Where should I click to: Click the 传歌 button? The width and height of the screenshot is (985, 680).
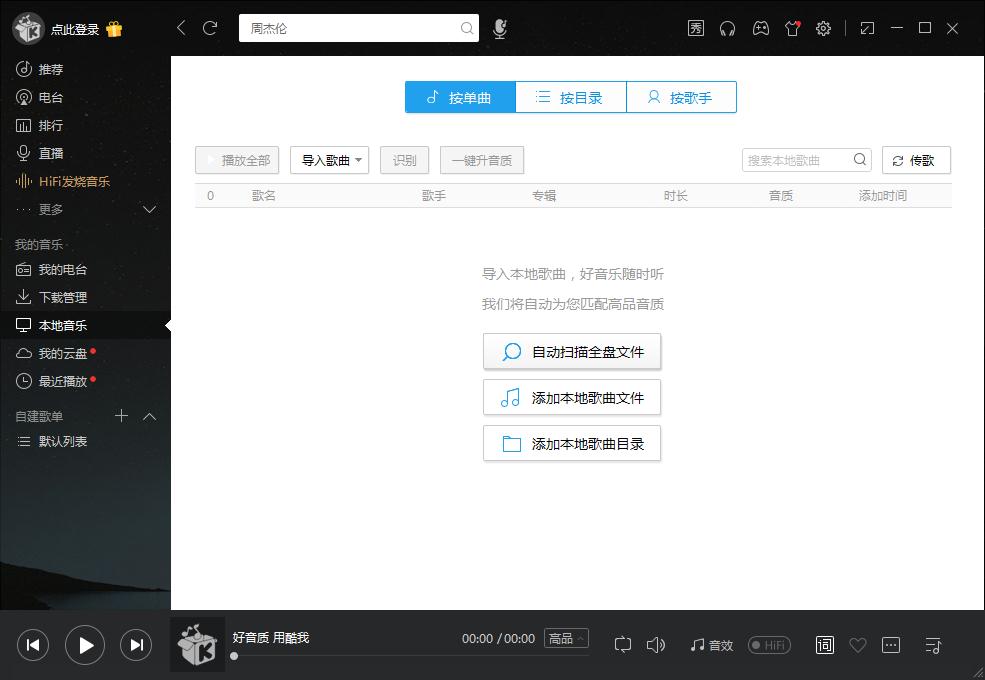click(916, 160)
